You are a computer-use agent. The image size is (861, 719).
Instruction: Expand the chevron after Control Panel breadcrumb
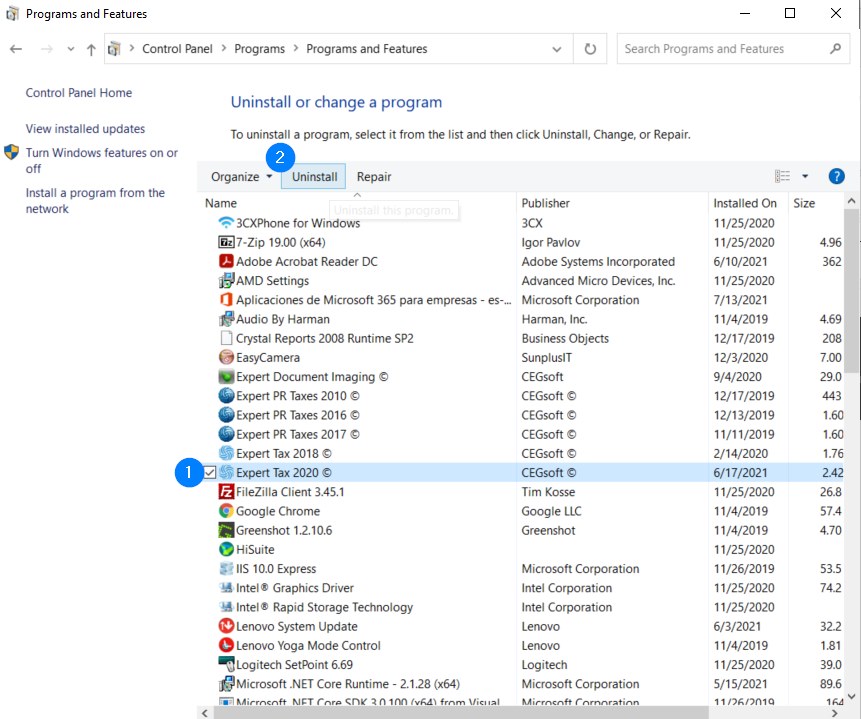[x=224, y=48]
